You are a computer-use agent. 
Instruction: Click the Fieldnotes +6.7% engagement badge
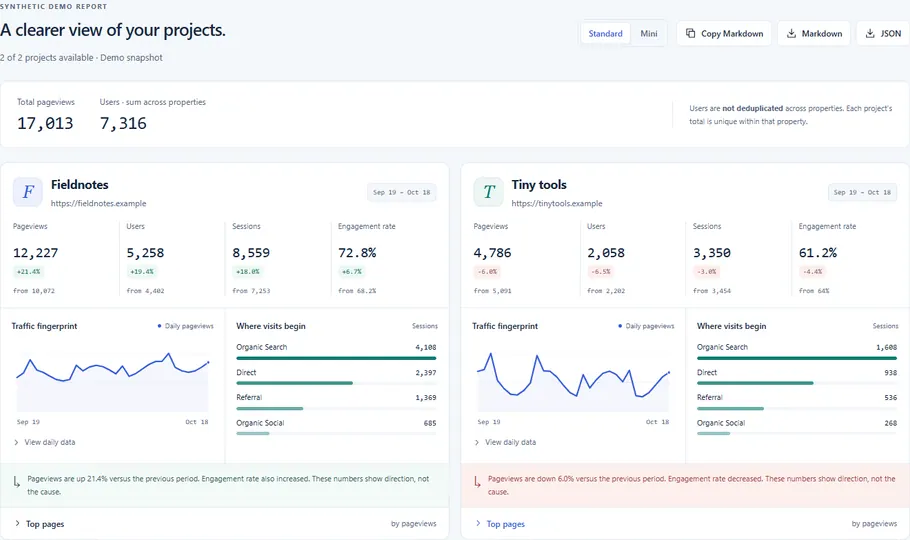tap(352, 272)
